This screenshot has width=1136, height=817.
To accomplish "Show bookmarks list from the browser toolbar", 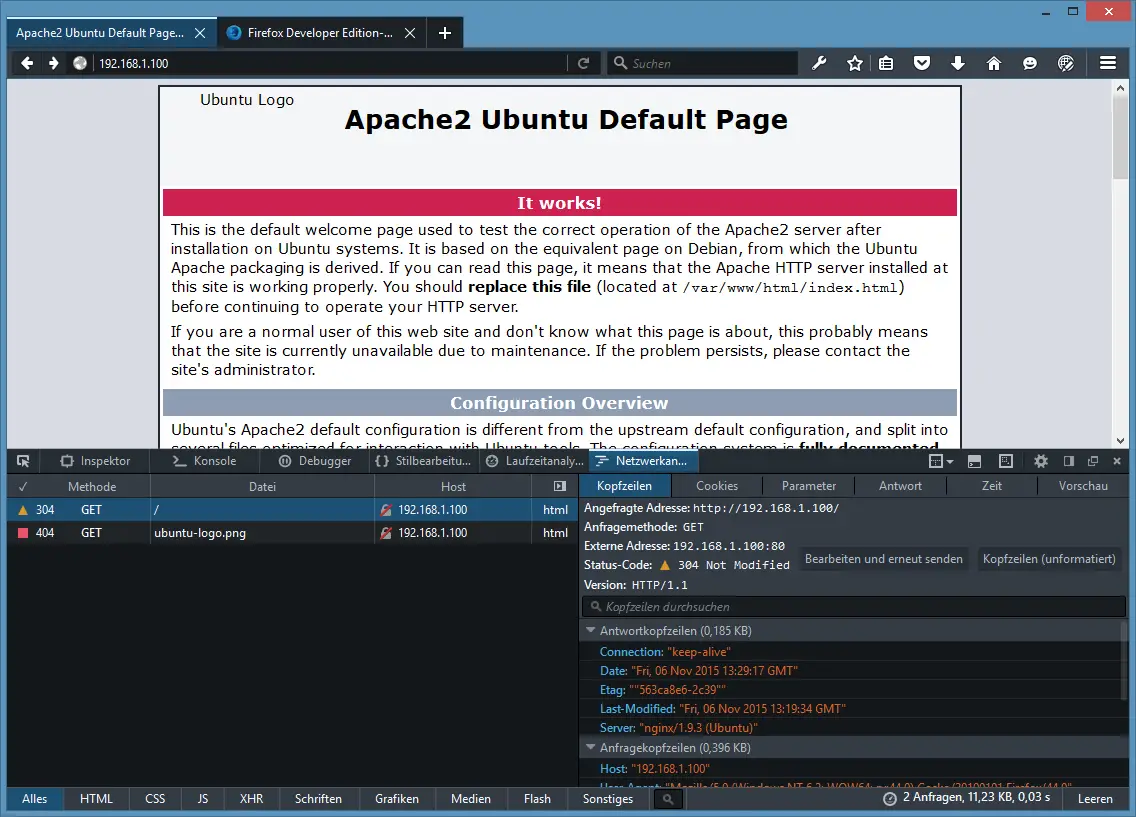I will [886, 64].
